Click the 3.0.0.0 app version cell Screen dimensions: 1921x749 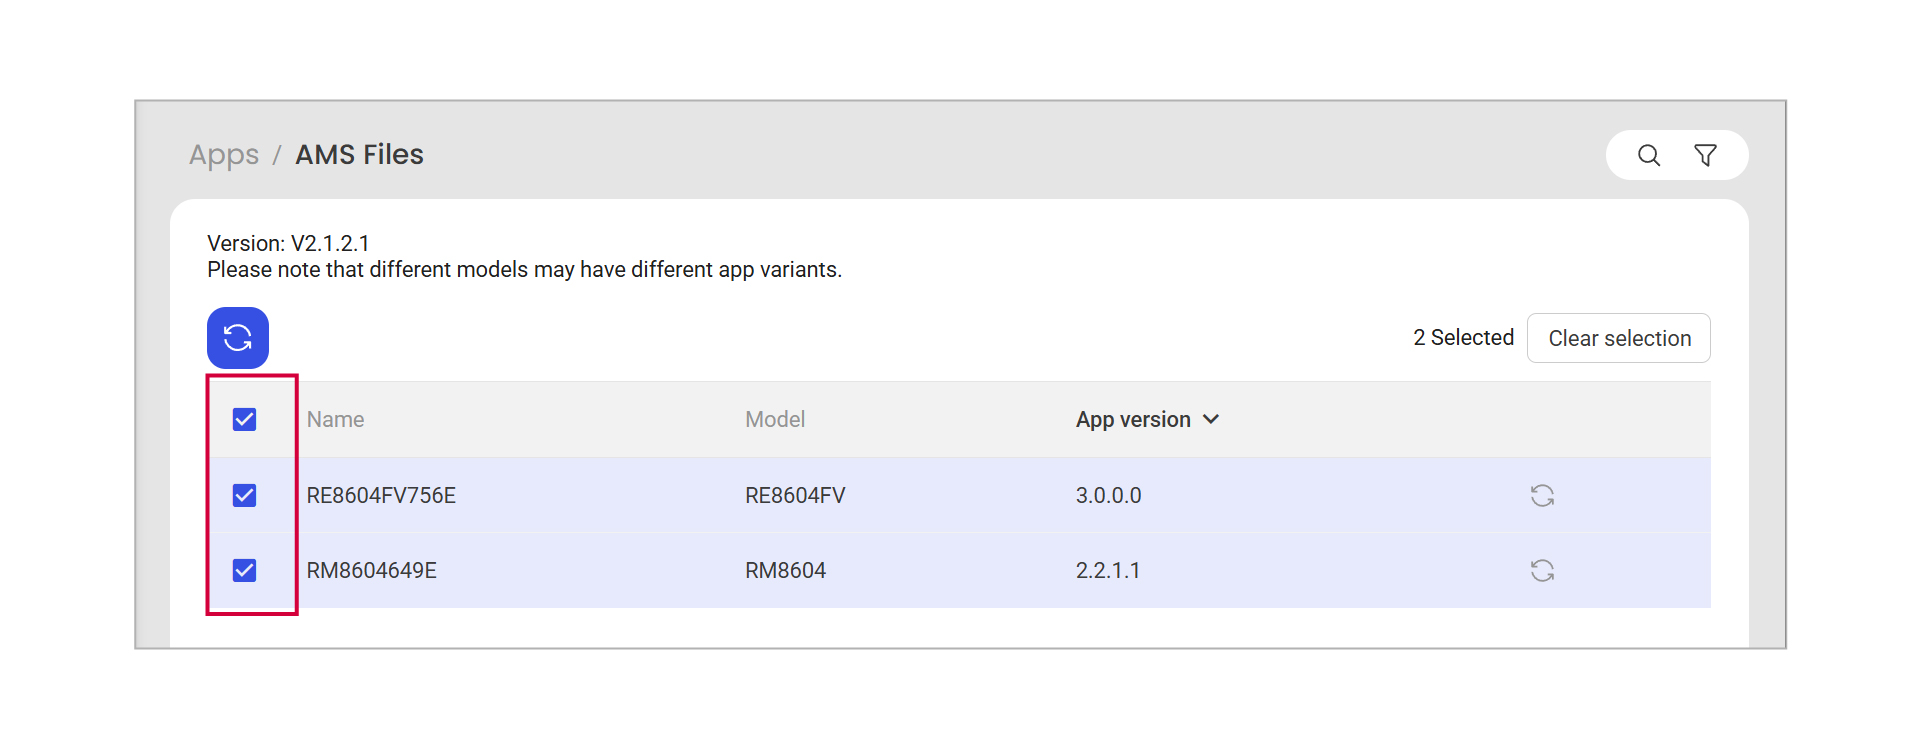click(1108, 496)
